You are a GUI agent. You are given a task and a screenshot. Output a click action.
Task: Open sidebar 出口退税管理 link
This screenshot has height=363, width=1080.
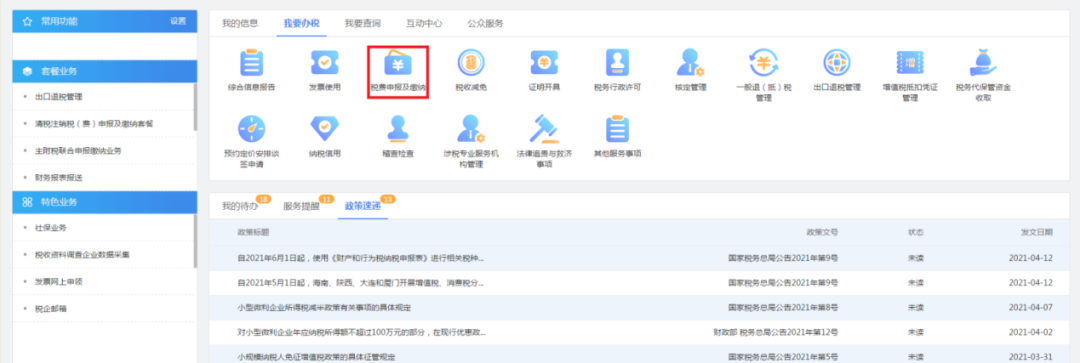tap(59, 97)
